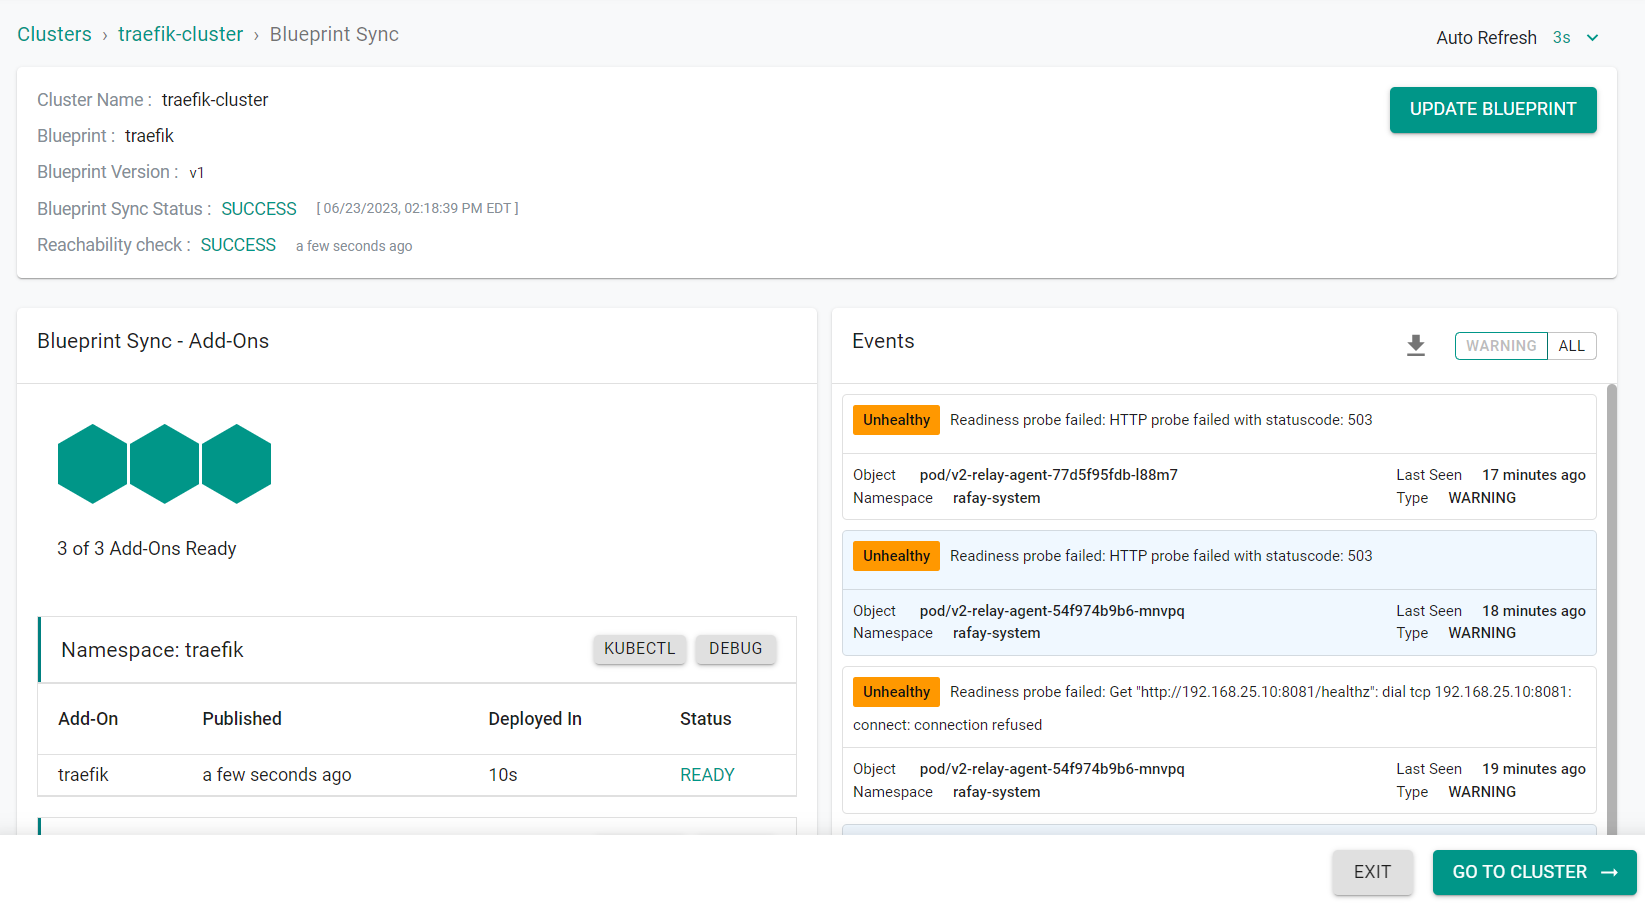Click the first add-on hexagon icon

pyautogui.click(x=93, y=464)
